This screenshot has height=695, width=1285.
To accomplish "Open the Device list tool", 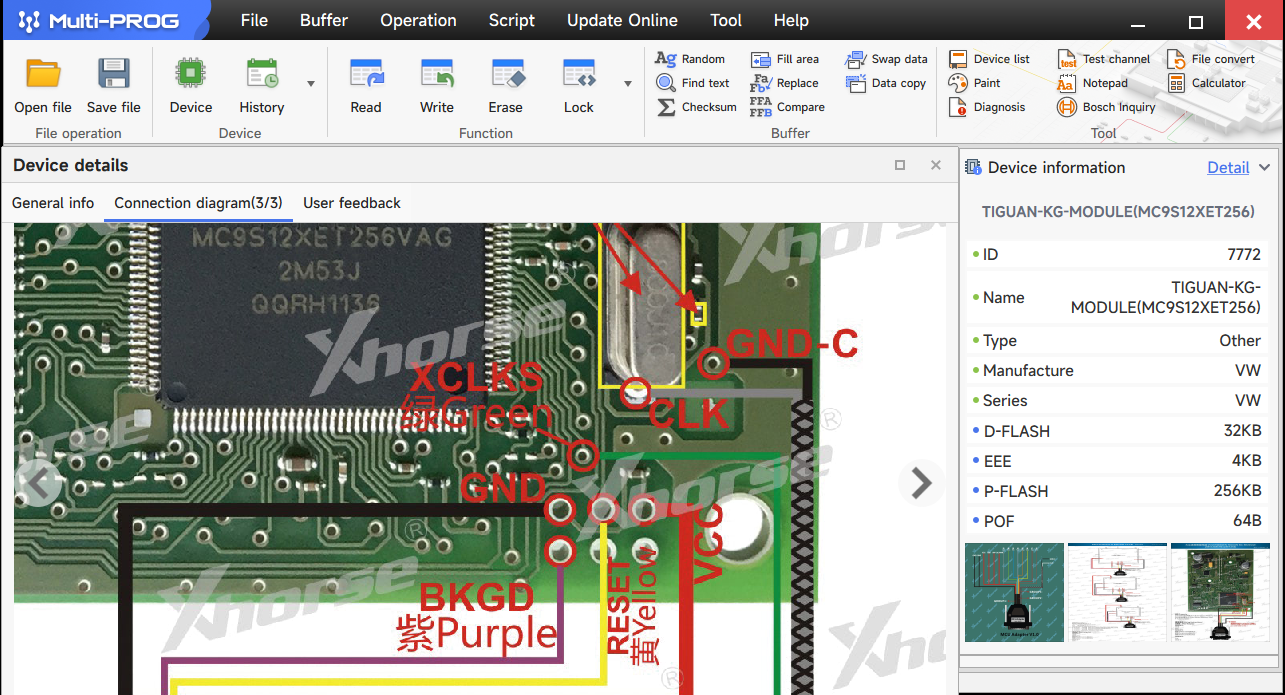I will [989, 59].
